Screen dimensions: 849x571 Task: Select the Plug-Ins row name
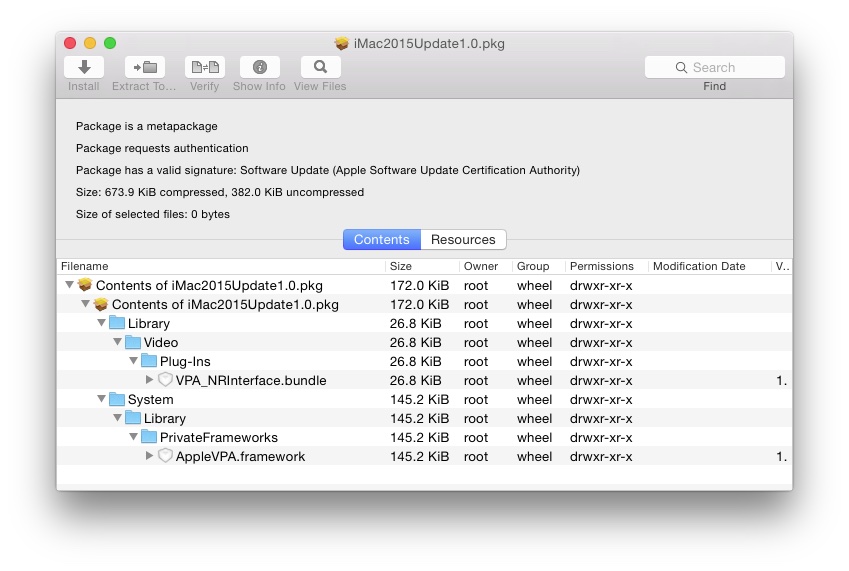pyautogui.click(x=185, y=362)
